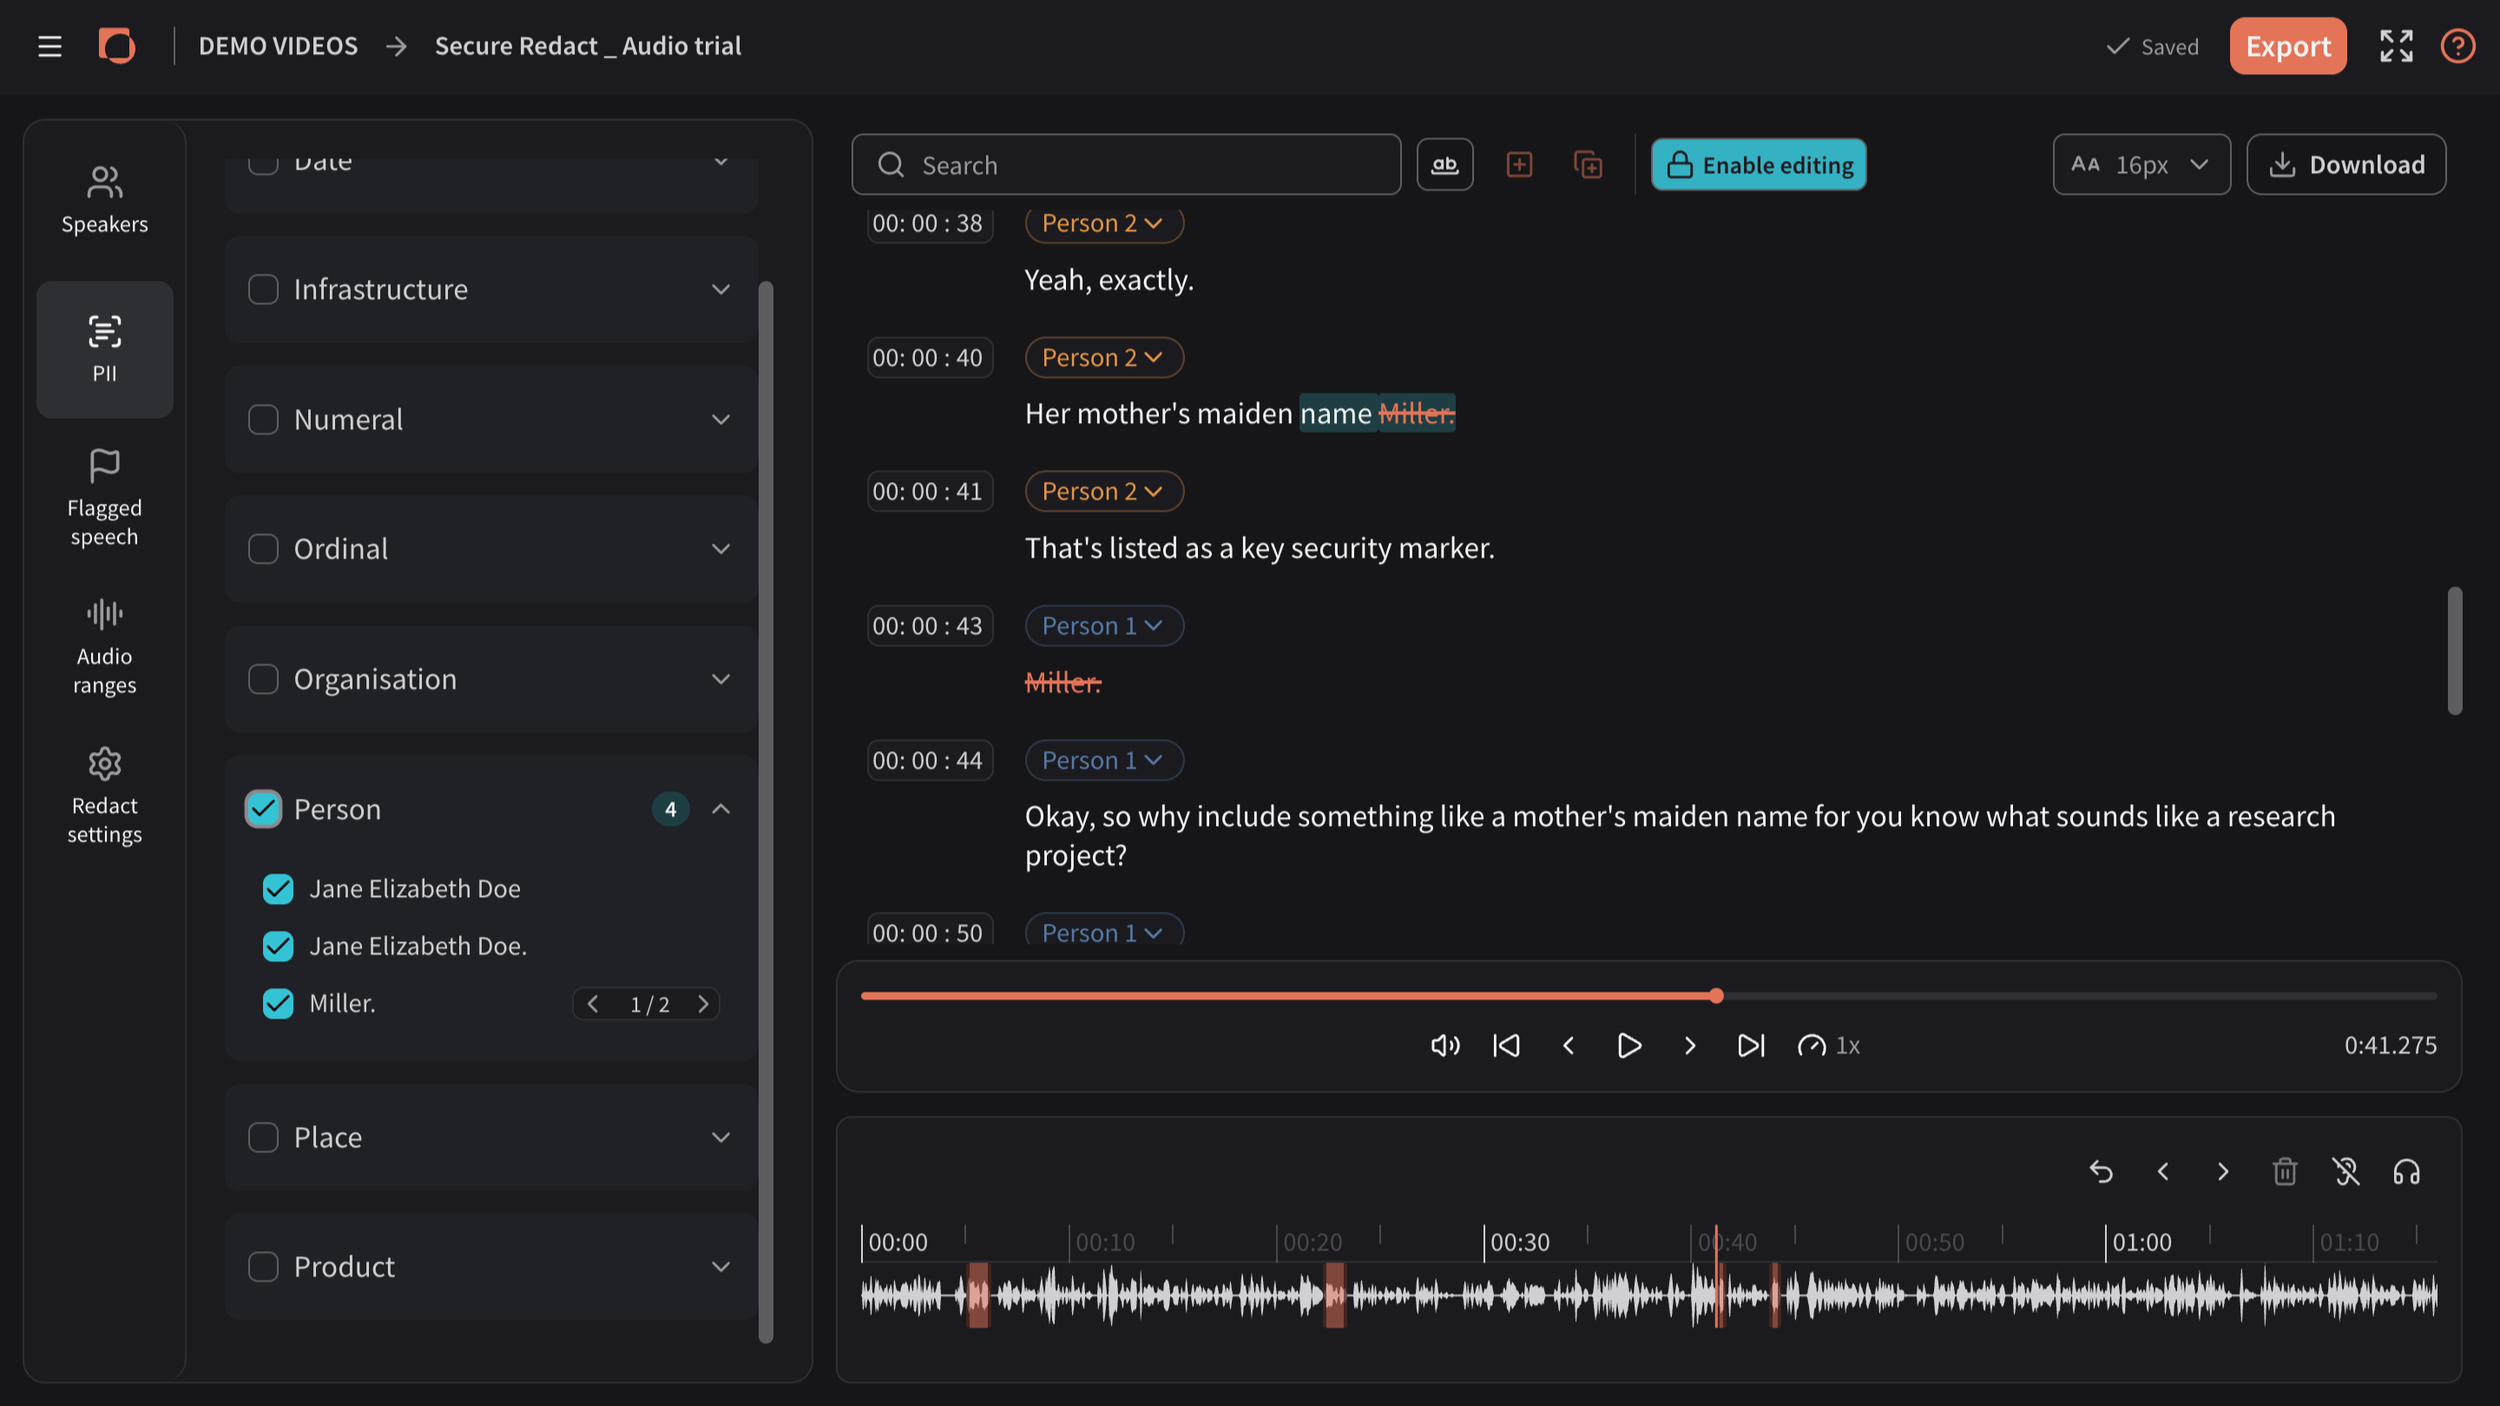2500x1406 pixels.
Task: Uncheck the 'Jane Elizabeth Doe.' entry with period
Action: click(278, 946)
